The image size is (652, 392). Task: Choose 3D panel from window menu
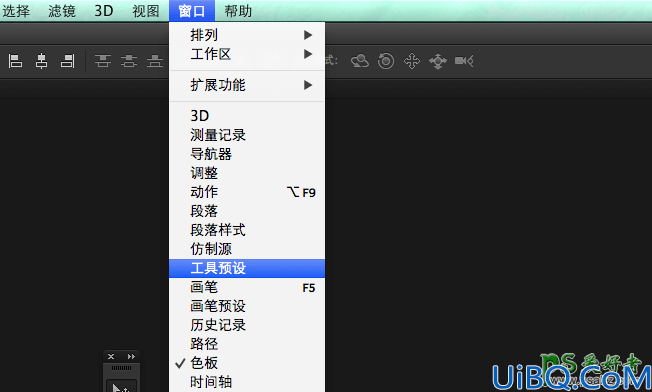(247, 116)
